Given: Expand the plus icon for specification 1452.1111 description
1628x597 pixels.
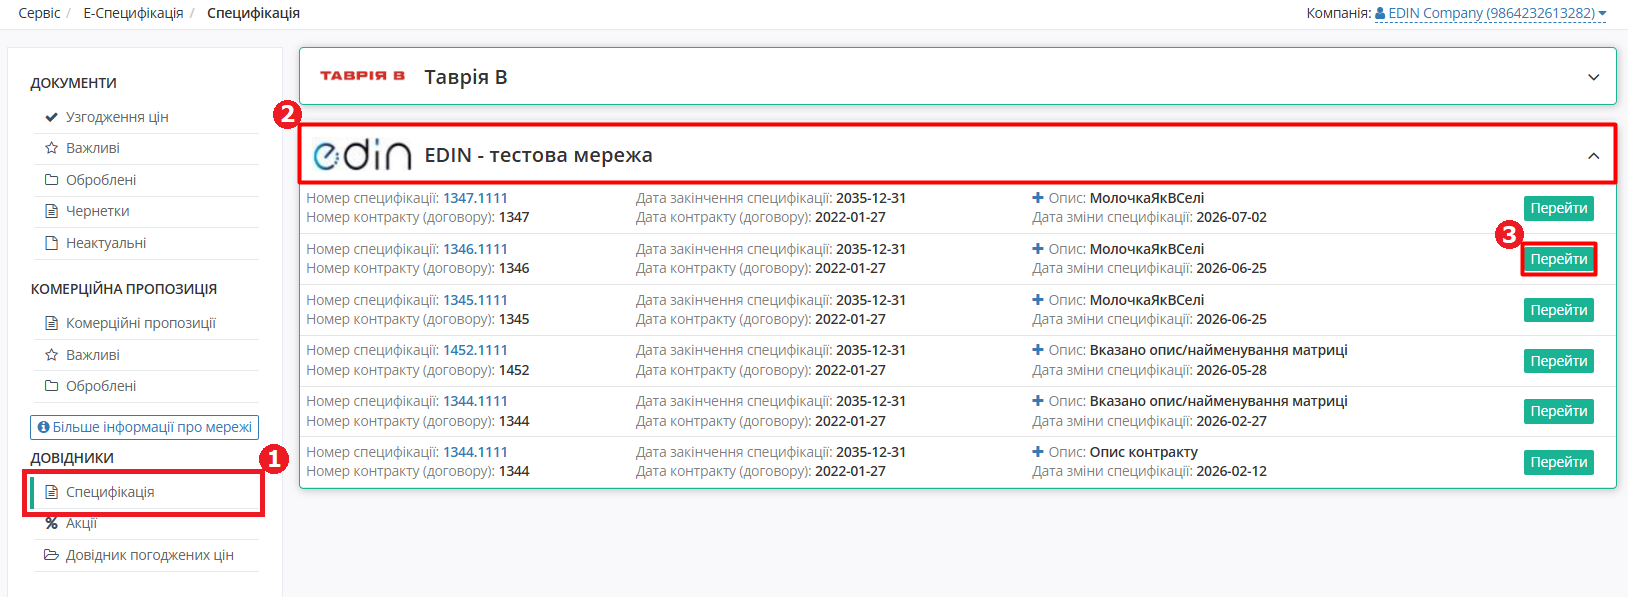Looking at the screenshot, I should [x=1038, y=350].
